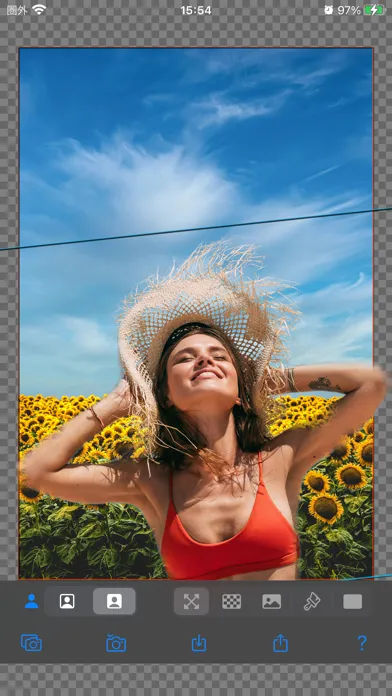Viewport: 392px width, 696px height.
Task: Tap the battery indicator in status bar
Action: click(374, 10)
